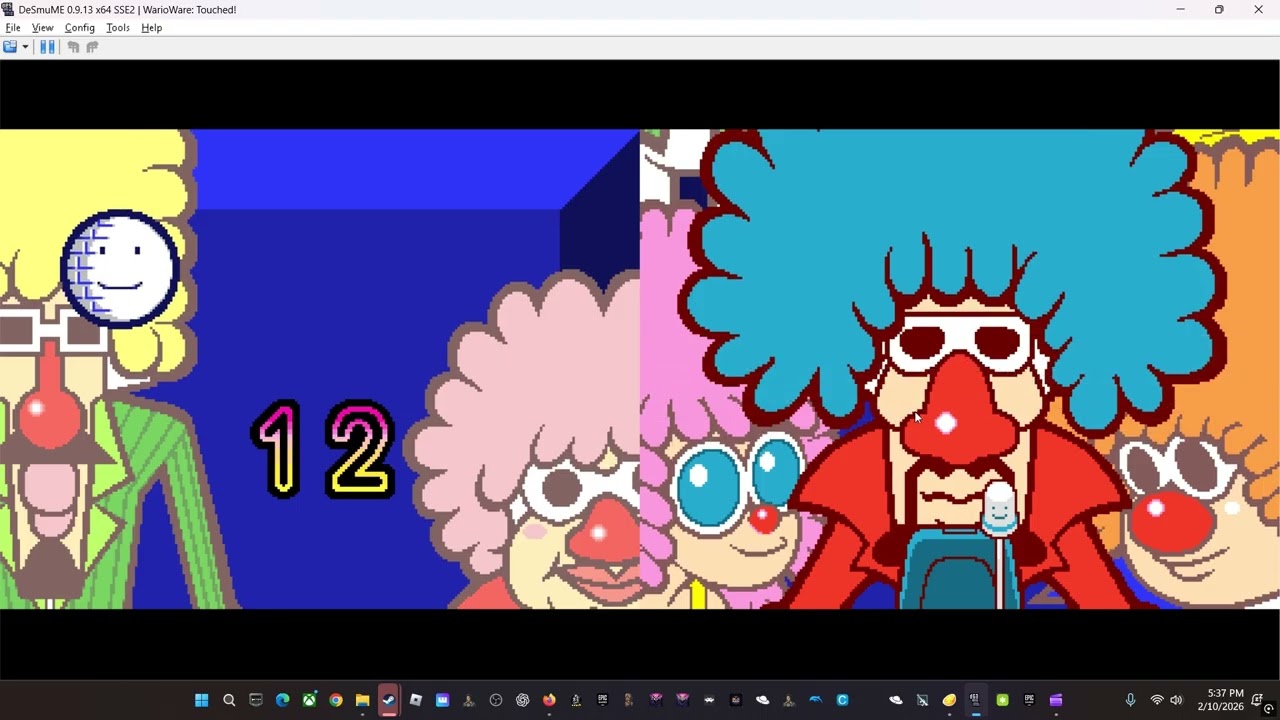Open Windows taskbar Search
Image resolution: width=1280 pixels, height=720 pixels.
tap(229, 700)
